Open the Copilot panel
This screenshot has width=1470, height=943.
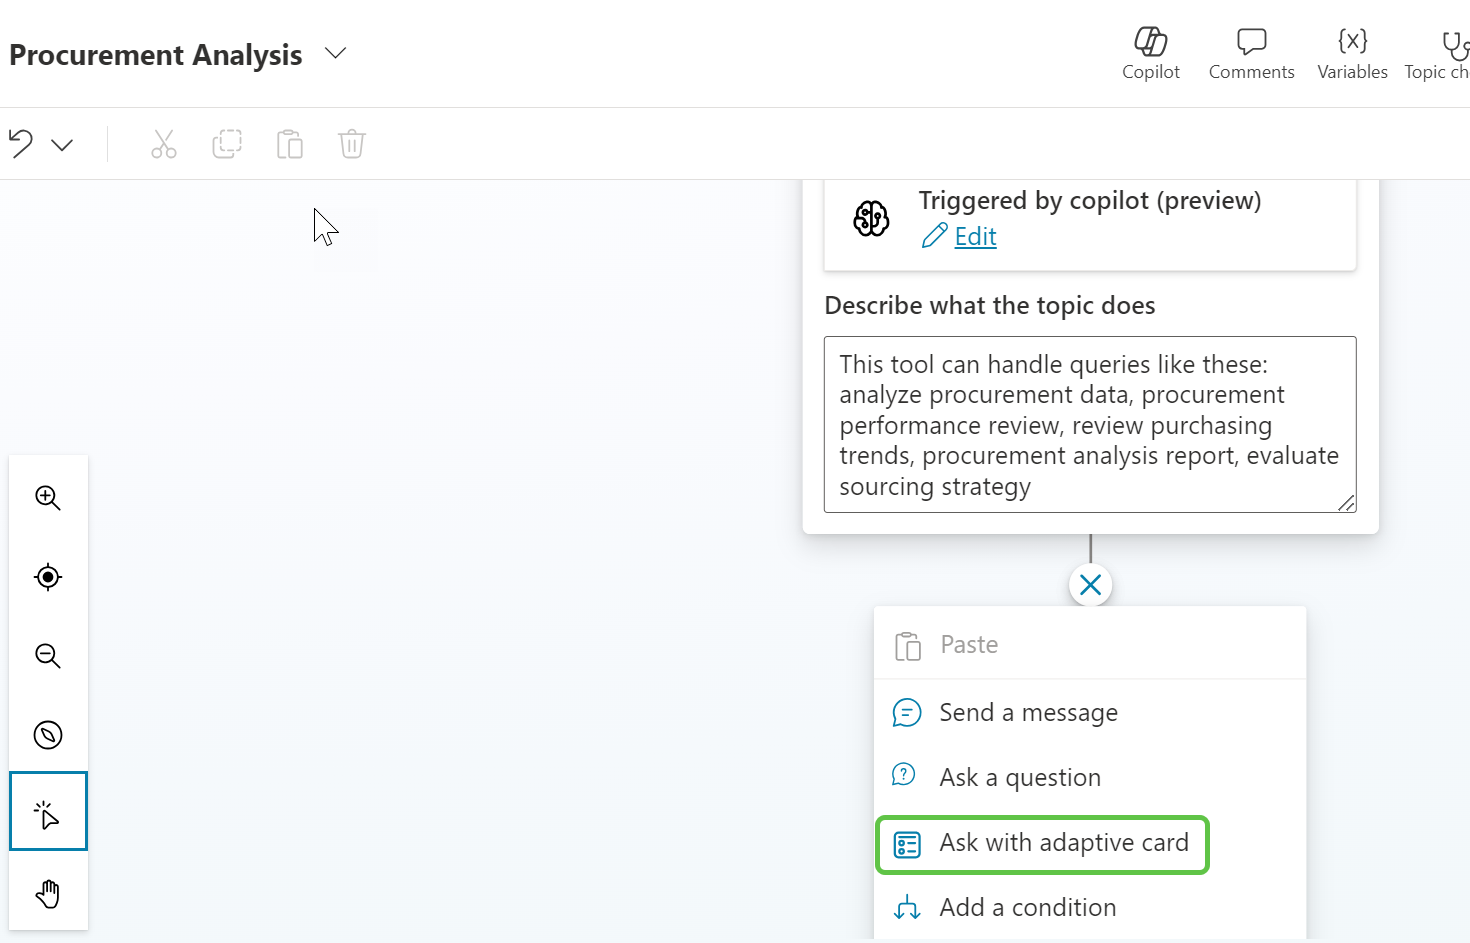[1150, 53]
